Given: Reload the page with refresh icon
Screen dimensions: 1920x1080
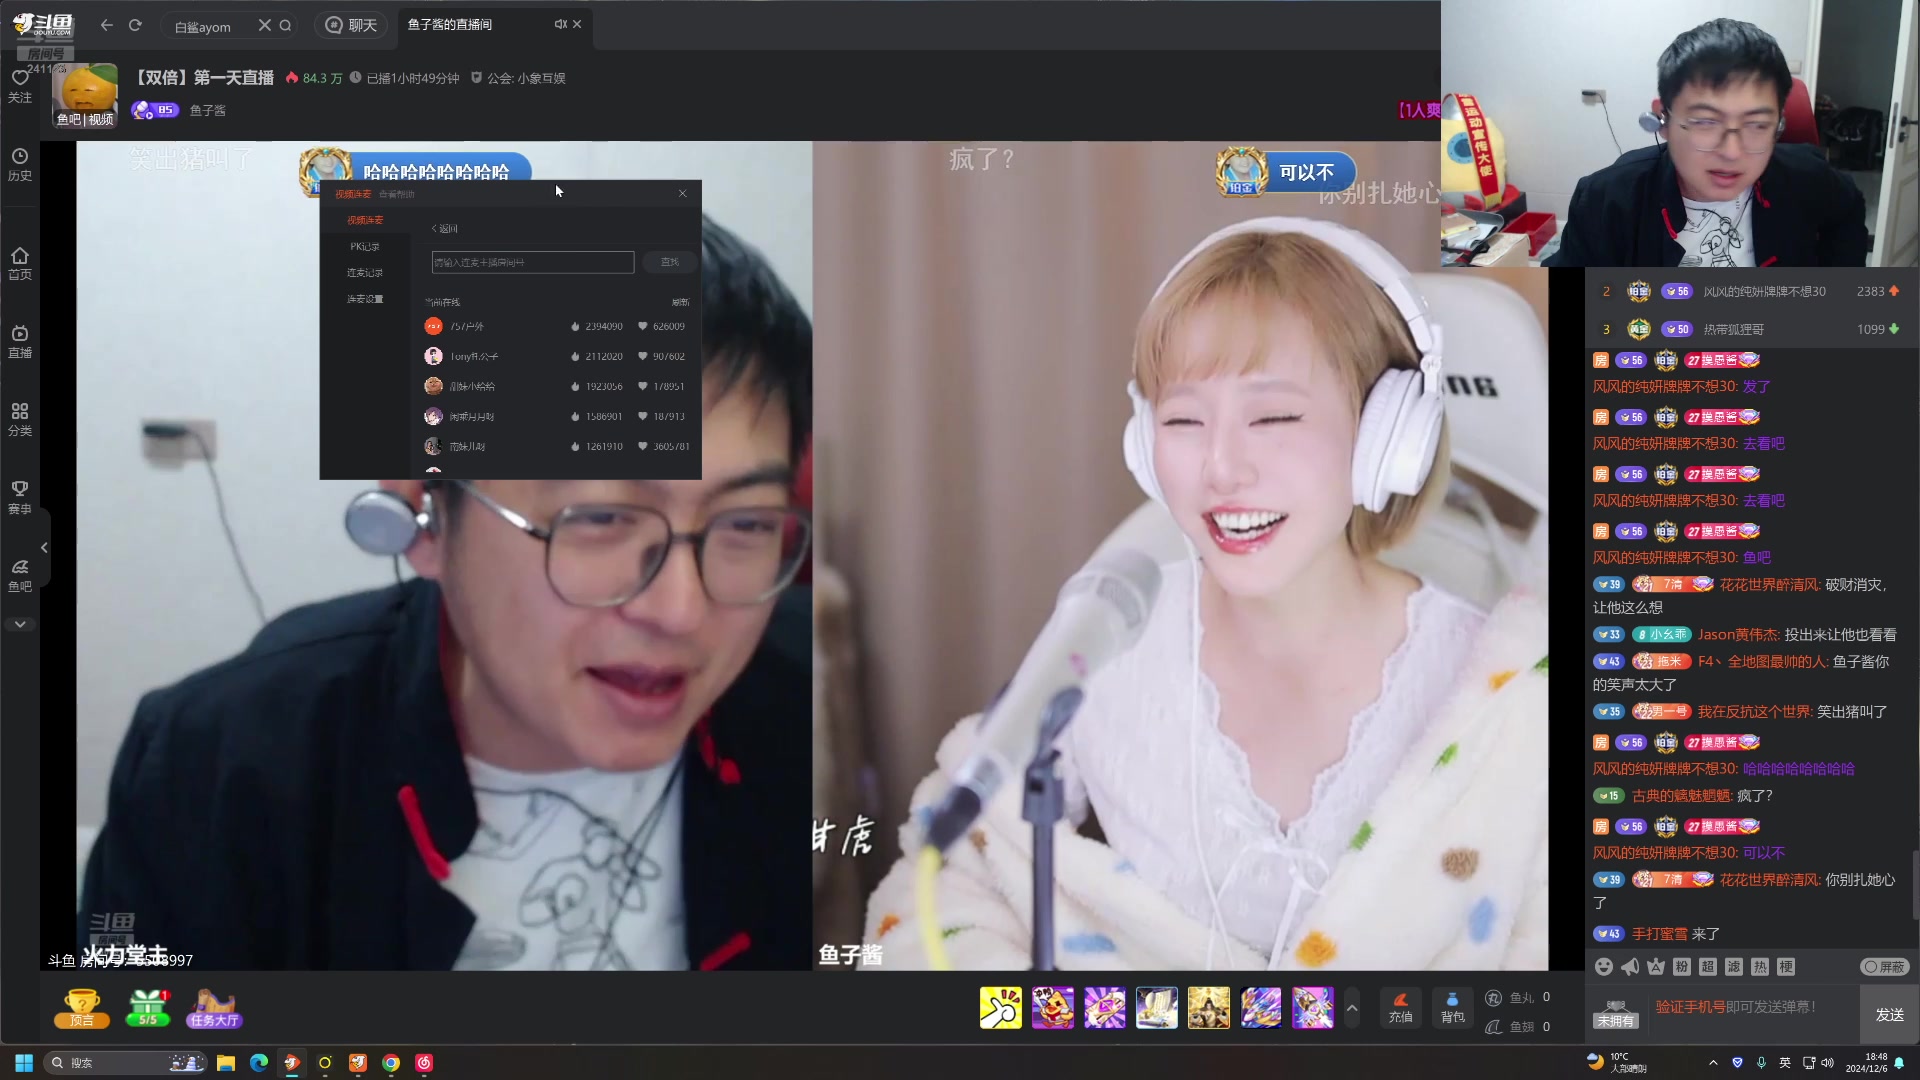Looking at the screenshot, I should coord(135,25).
